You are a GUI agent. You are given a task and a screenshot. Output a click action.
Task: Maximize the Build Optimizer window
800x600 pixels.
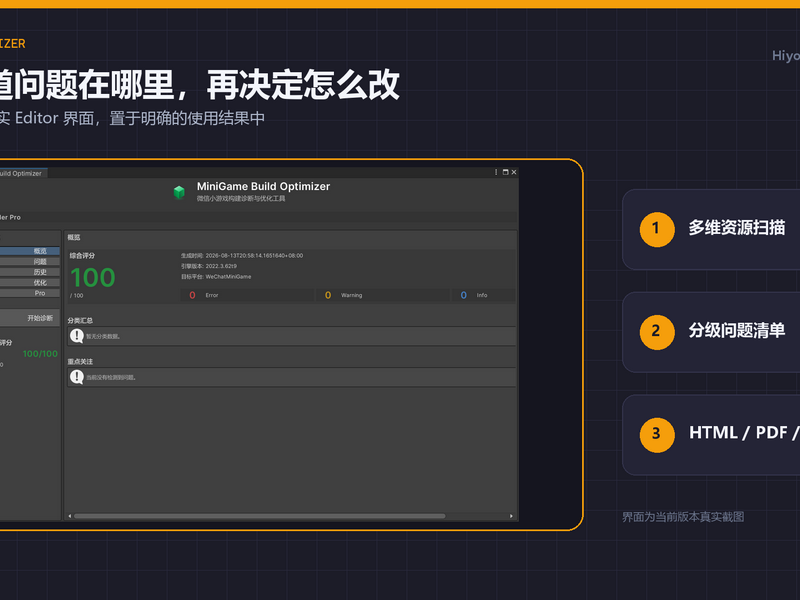click(506, 172)
